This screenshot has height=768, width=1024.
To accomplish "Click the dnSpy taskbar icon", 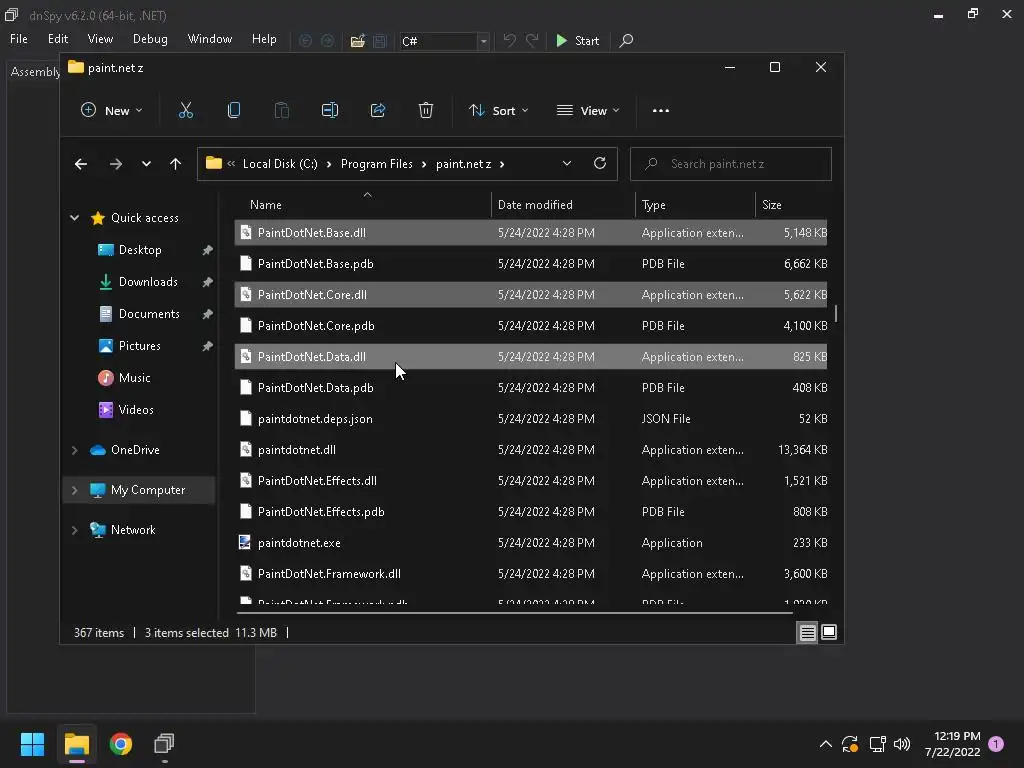I will click(x=164, y=743).
